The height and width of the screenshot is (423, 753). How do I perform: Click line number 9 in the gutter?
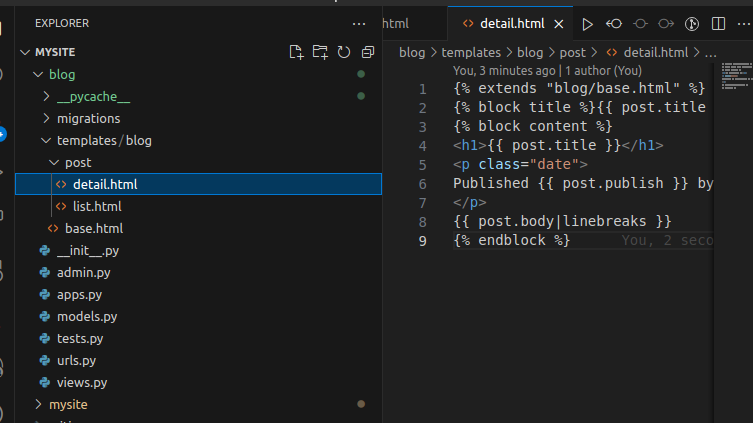422,241
